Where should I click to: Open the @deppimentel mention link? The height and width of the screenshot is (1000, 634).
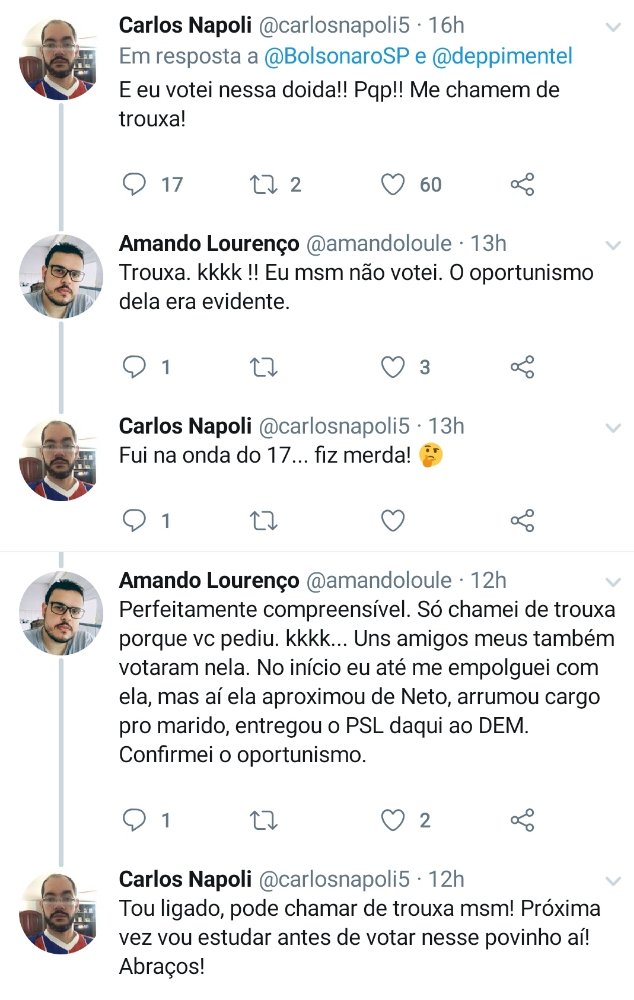(x=501, y=57)
